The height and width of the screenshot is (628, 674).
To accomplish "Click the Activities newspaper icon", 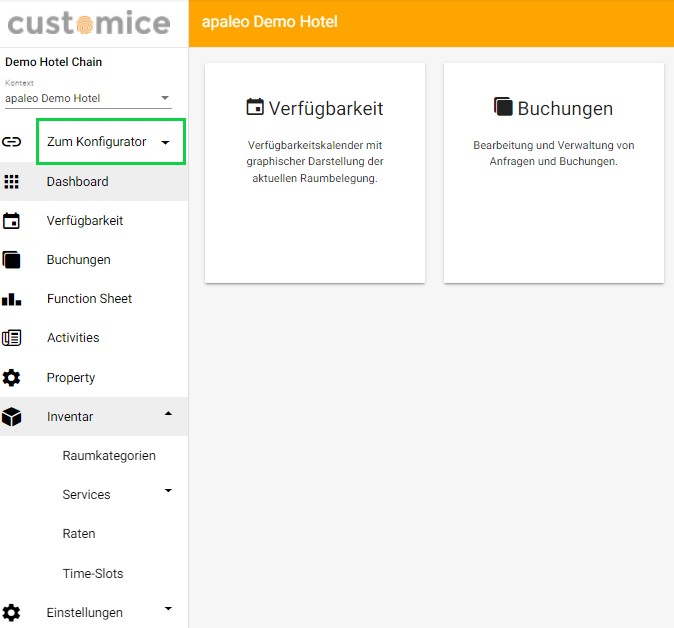I will coord(12,338).
